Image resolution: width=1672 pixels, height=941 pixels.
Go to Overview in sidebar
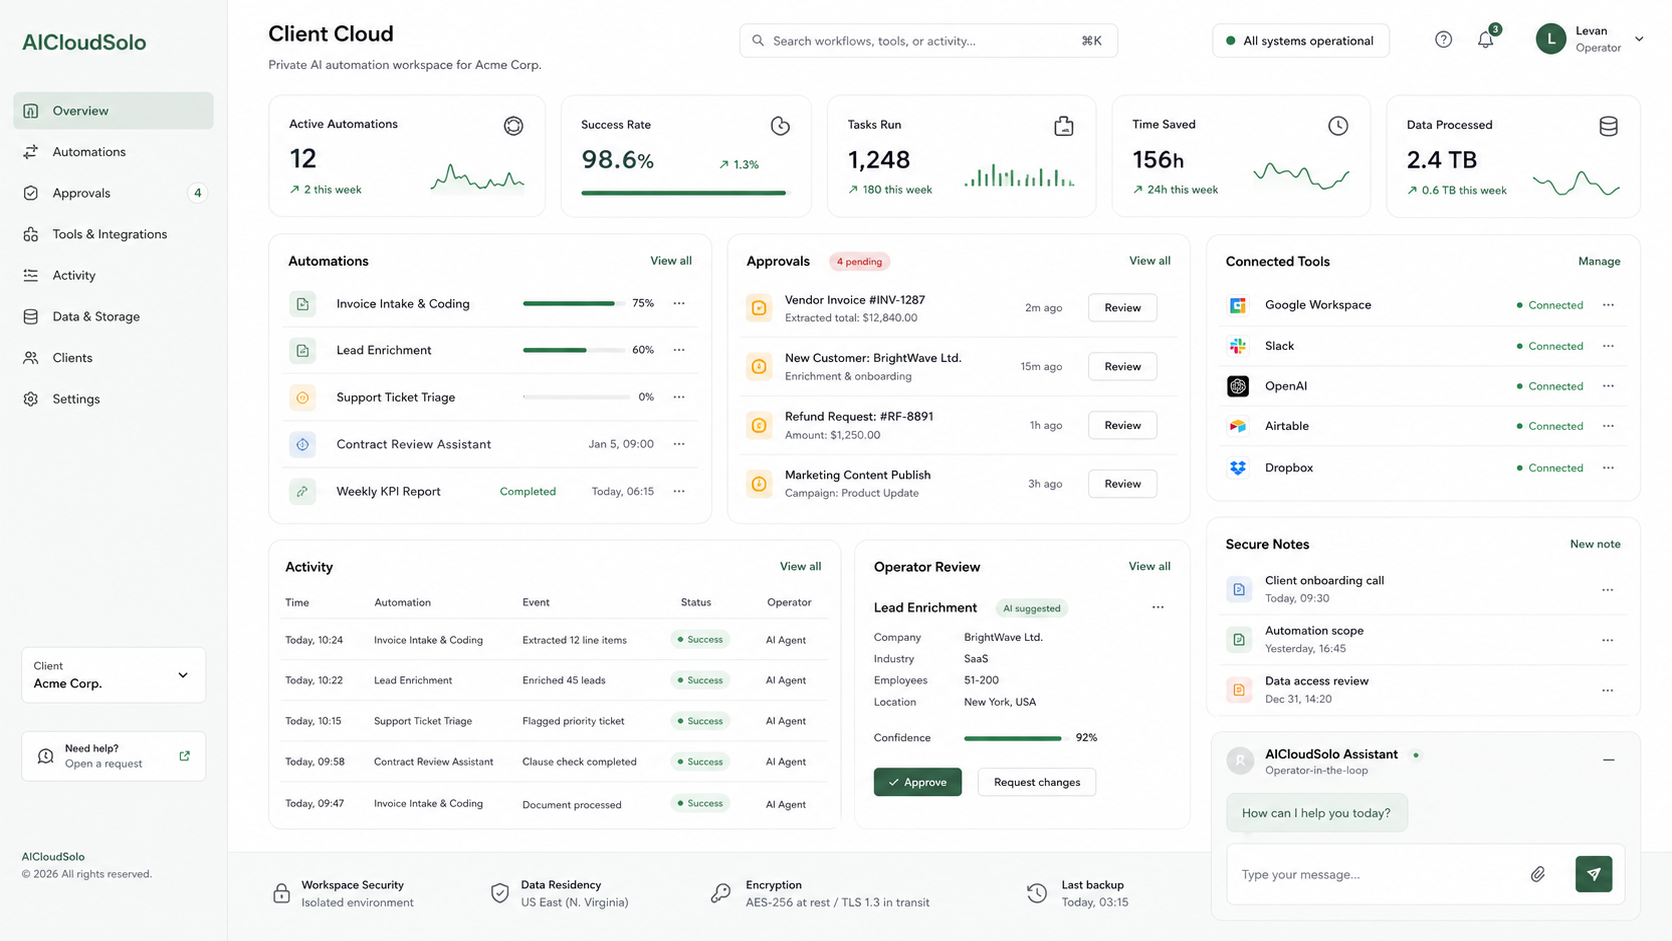pyautogui.click(x=113, y=111)
